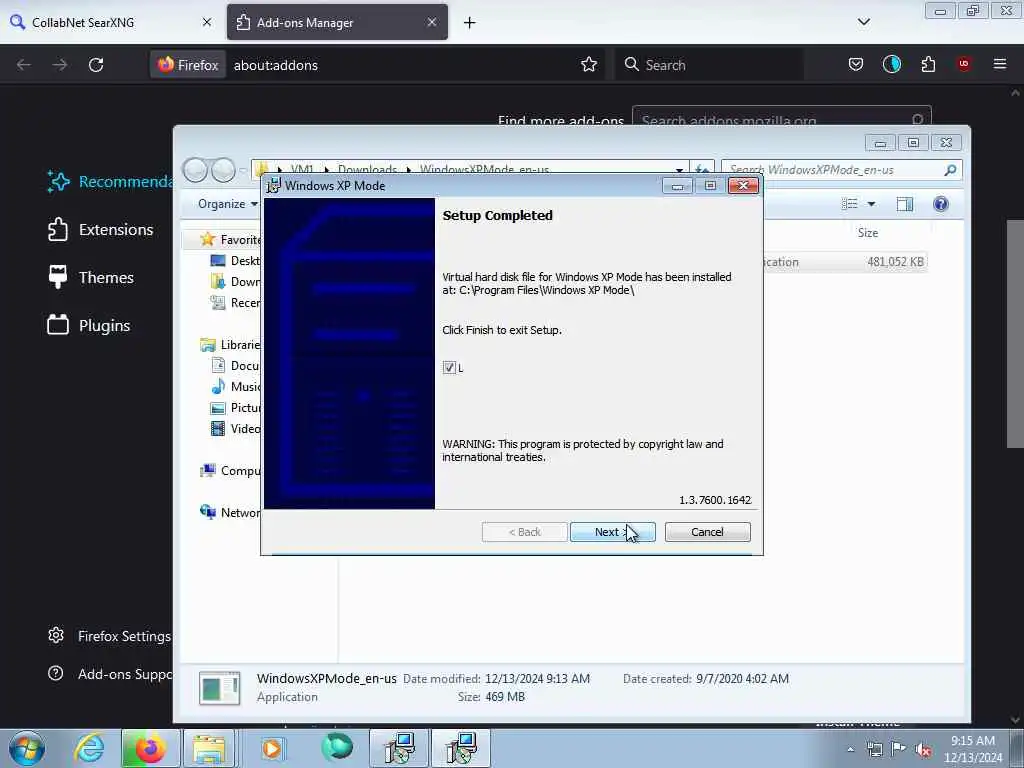Select Favorites in Explorer navigation pane
This screenshot has width=1024, height=768.
(230, 240)
